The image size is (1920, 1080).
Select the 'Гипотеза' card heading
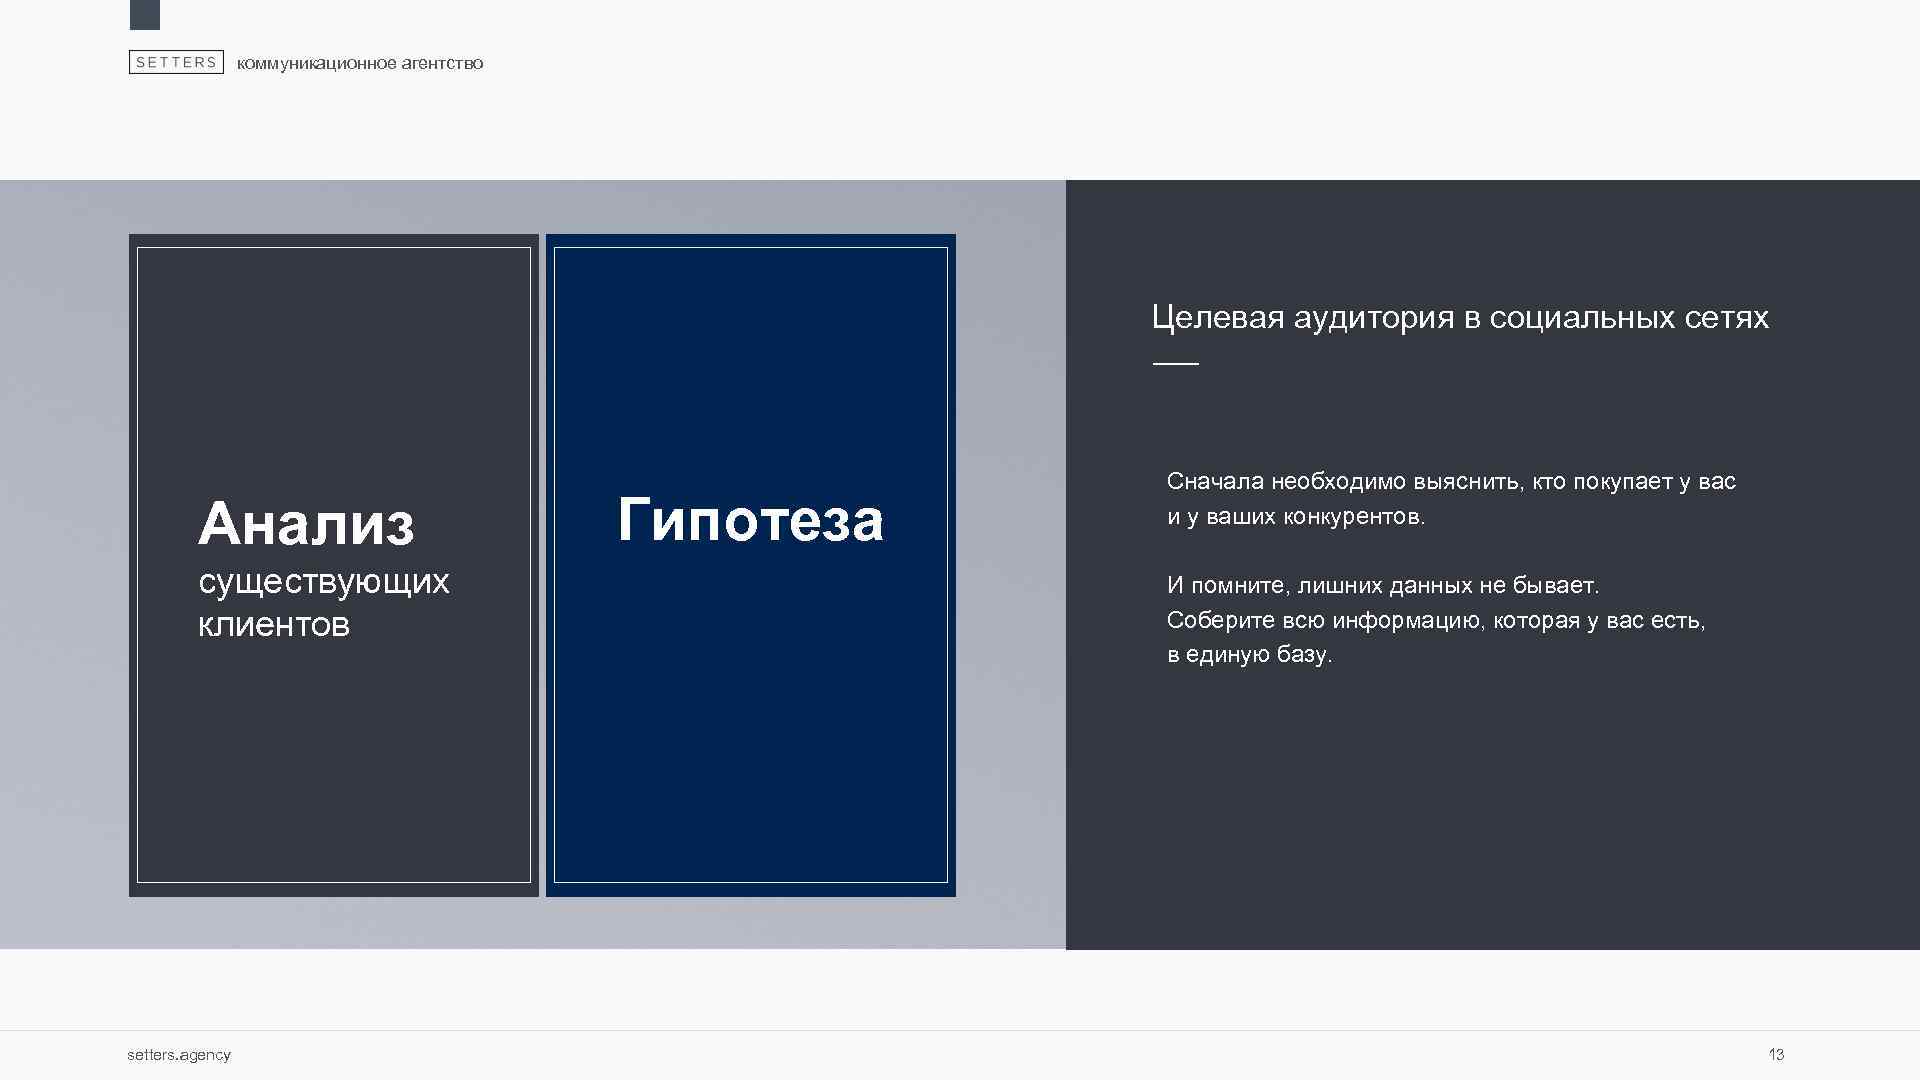[x=750, y=520]
